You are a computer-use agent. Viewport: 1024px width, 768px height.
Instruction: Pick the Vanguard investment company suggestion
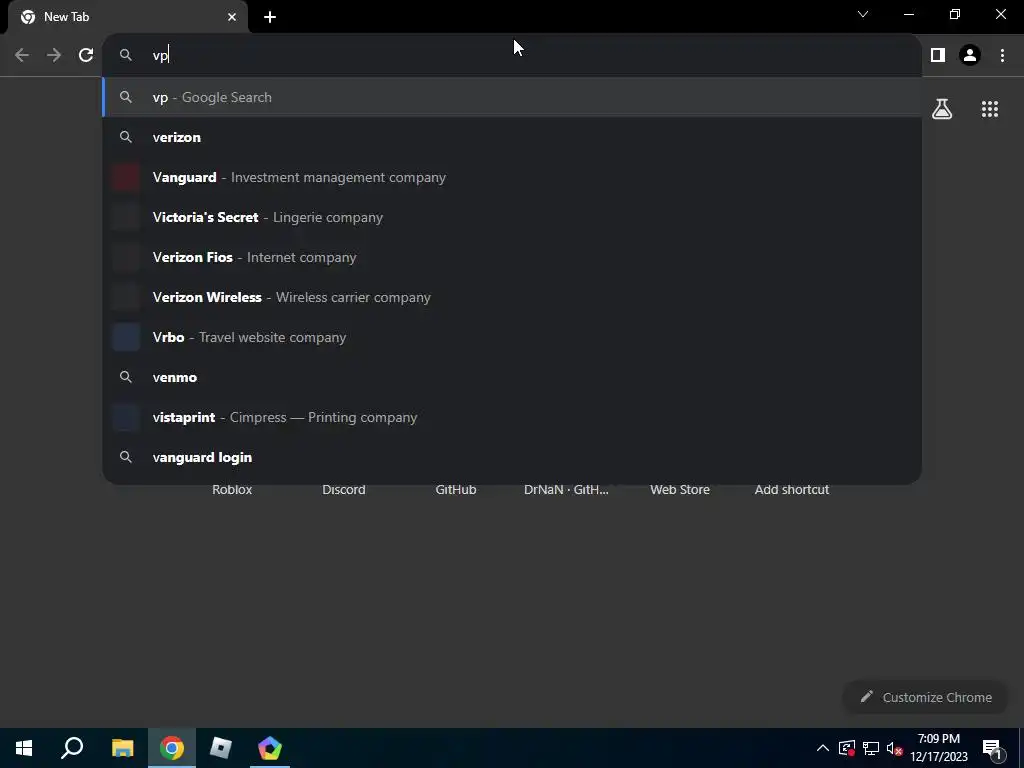coord(512,177)
